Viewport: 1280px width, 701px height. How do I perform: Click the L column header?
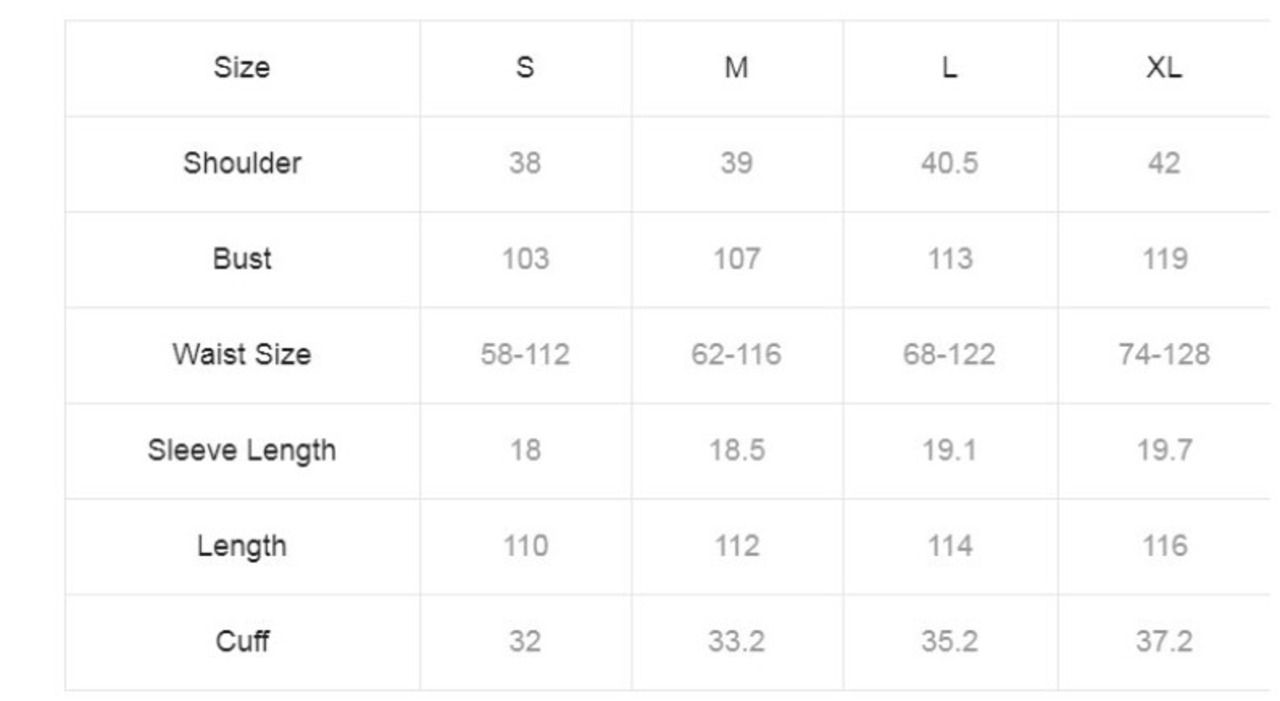[x=949, y=68]
